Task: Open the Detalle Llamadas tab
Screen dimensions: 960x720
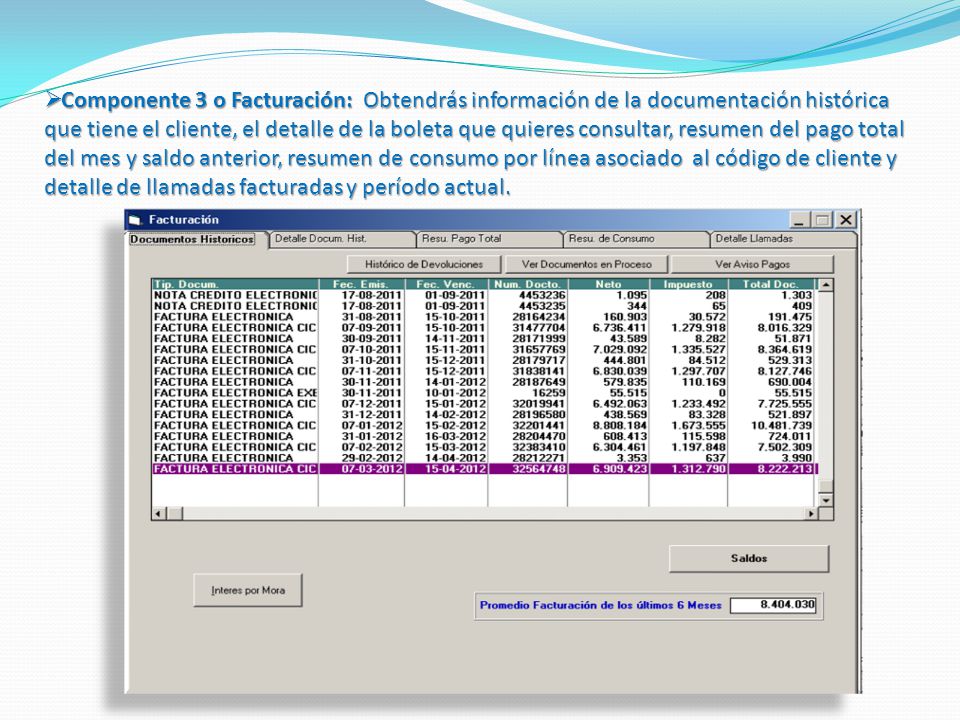Action: click(x=783, y=239)
